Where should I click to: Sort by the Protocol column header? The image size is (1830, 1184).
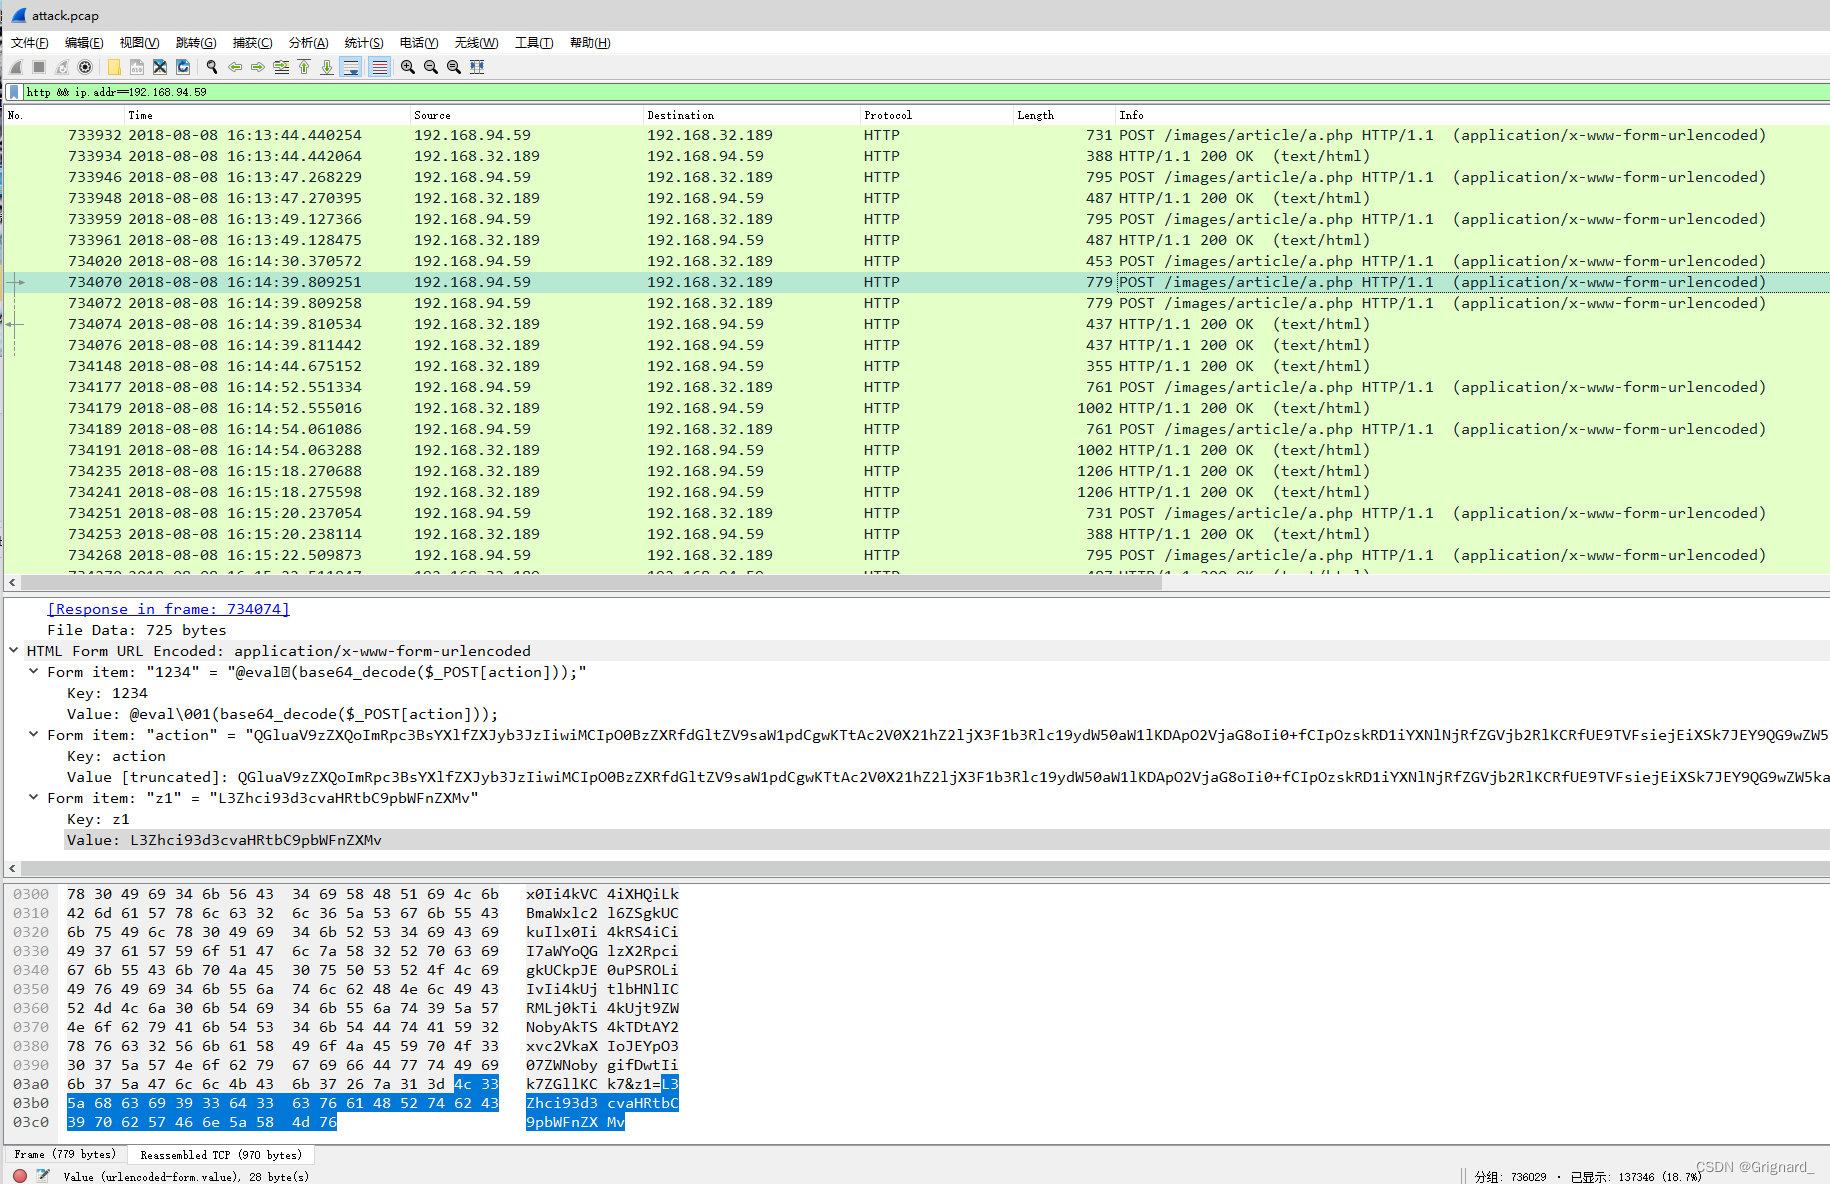point(937,115)
